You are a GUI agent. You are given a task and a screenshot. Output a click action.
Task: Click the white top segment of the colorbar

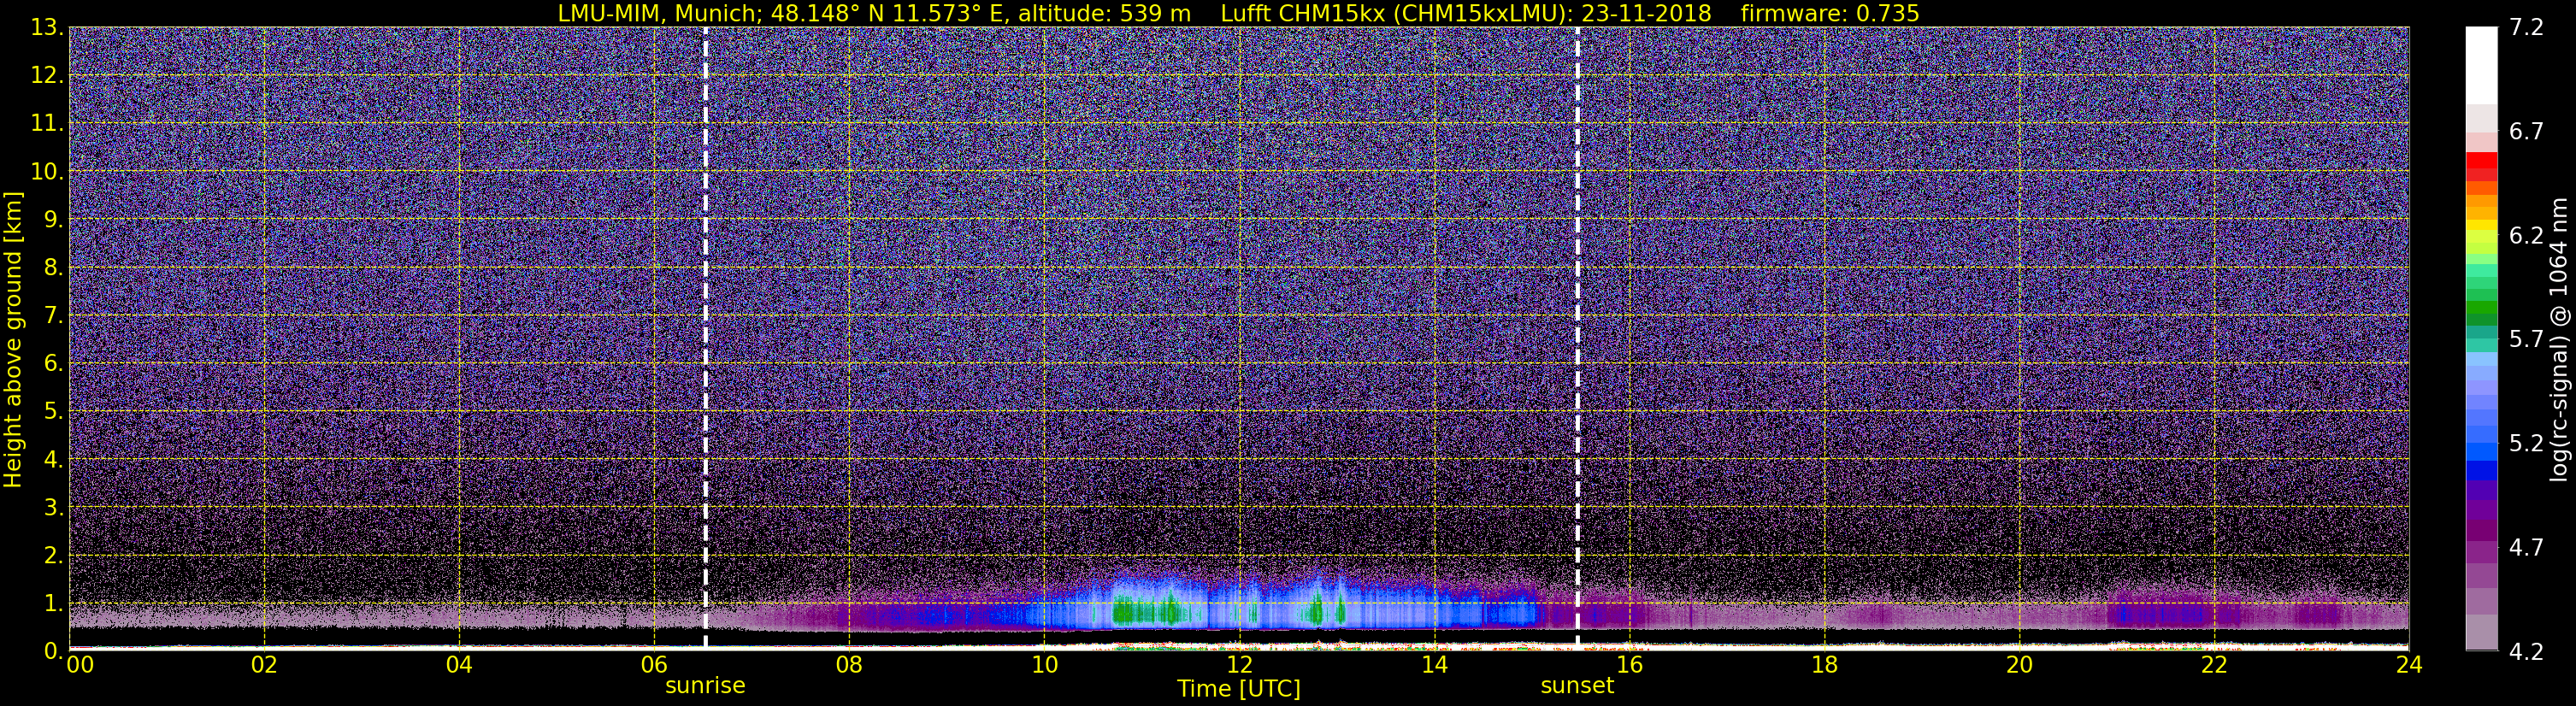click(2481, 65)
